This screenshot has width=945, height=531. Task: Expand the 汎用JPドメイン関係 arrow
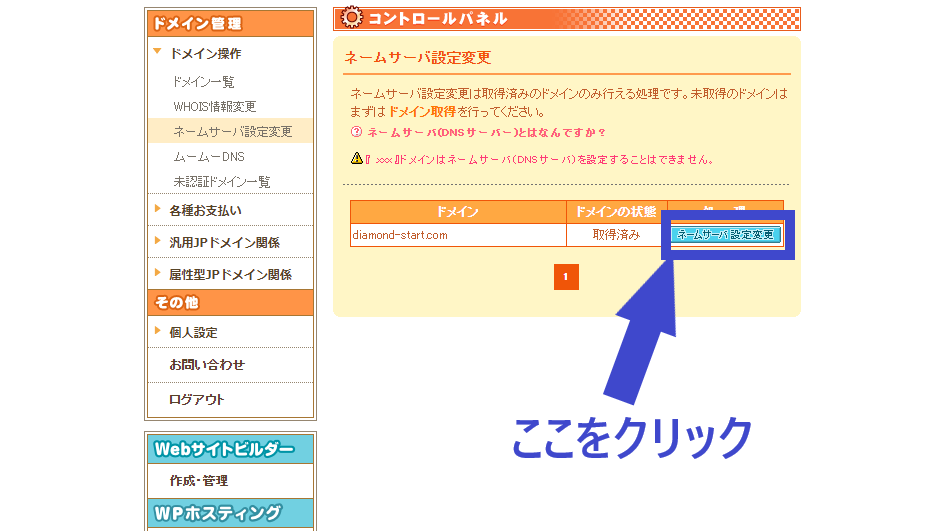point(157,241)
